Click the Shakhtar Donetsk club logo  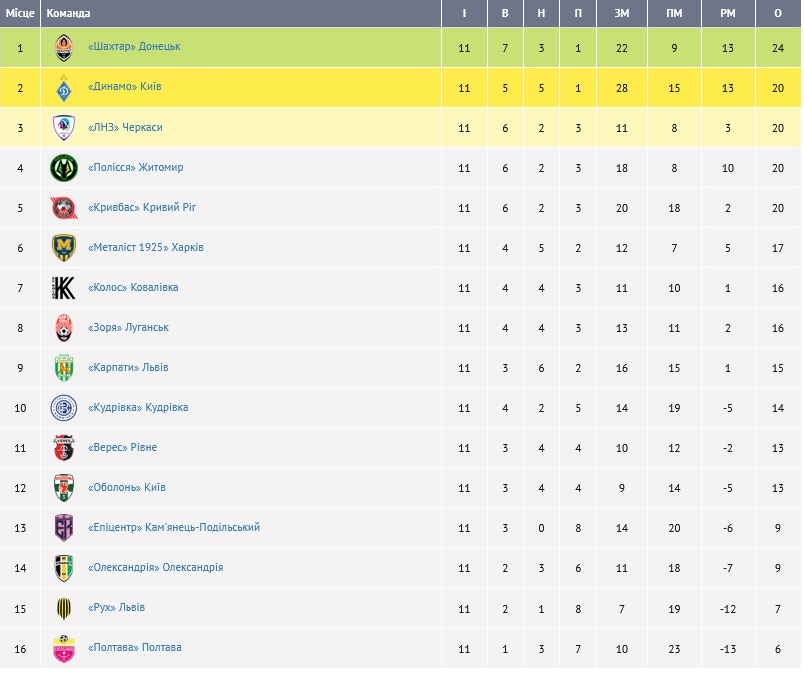click(x=64, y=47)
